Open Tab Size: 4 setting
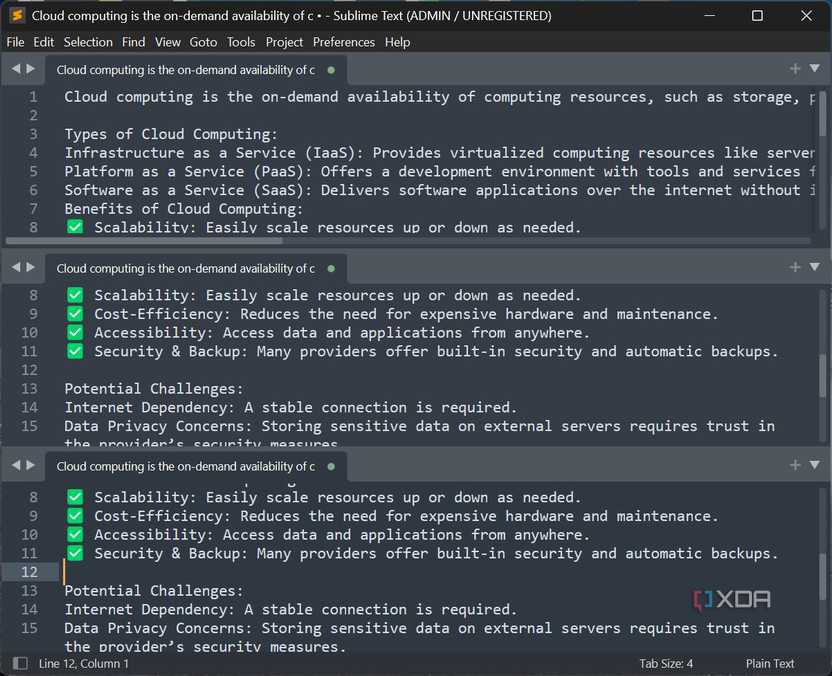832x676 pixels. [666, 663]
